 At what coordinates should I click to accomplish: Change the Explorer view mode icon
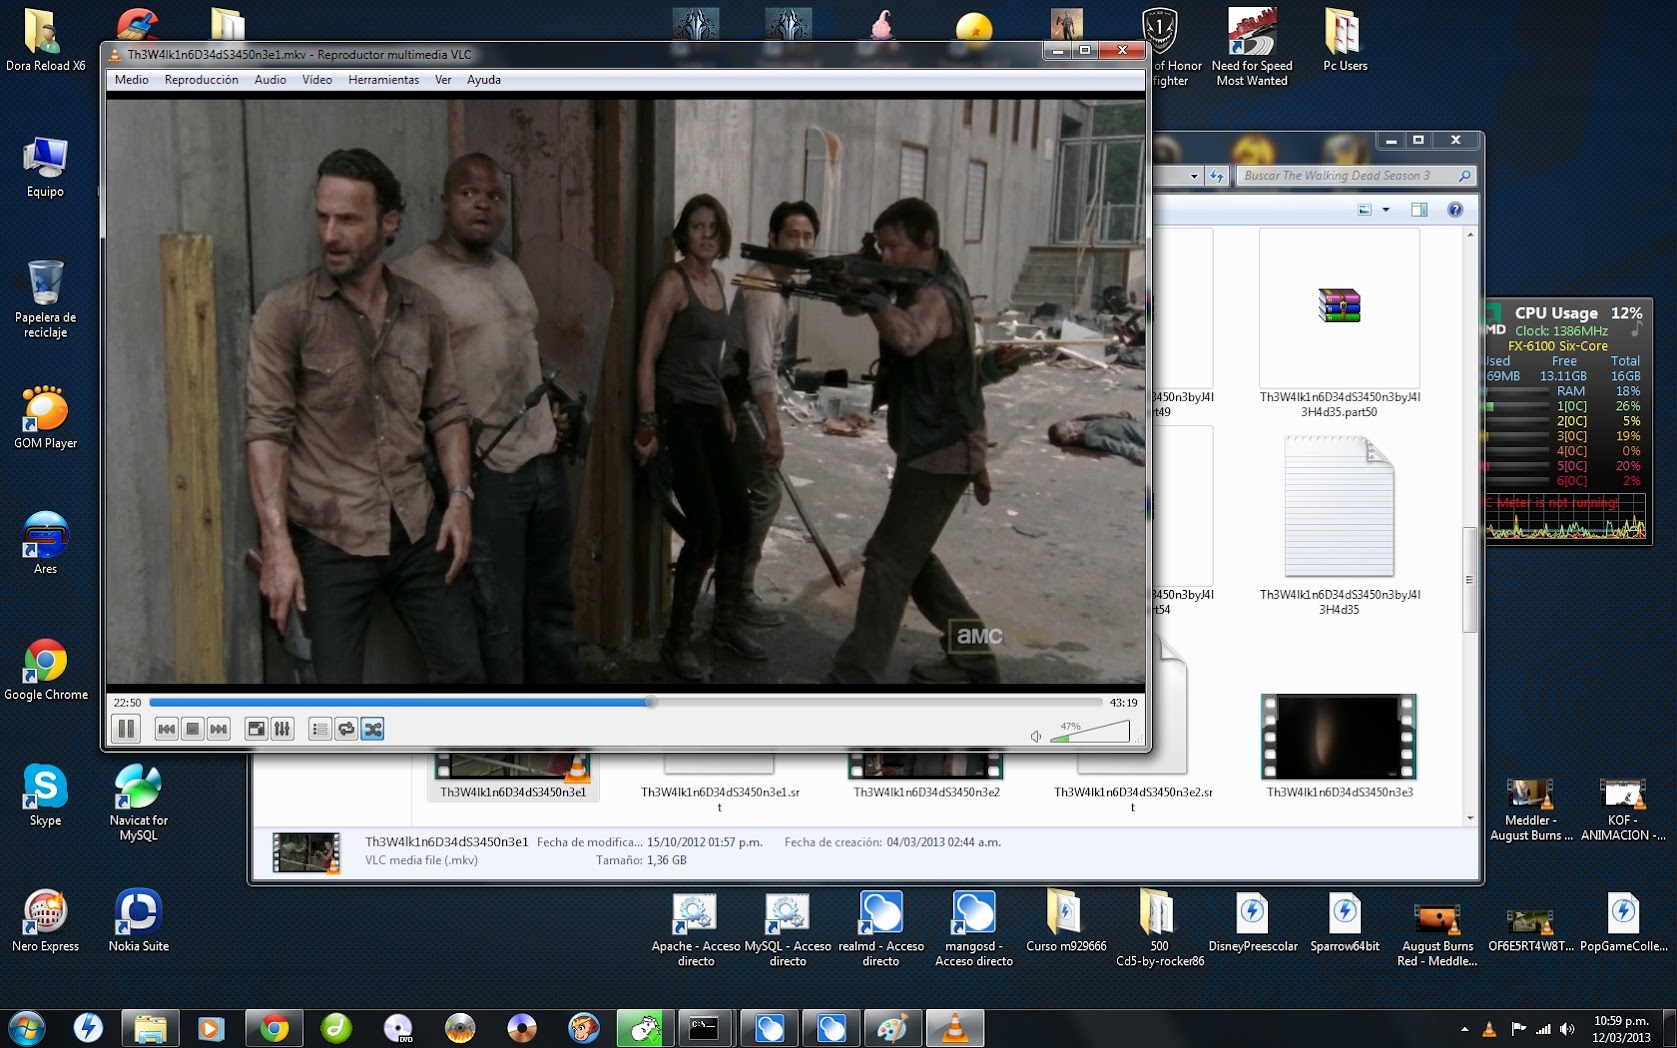1365,209
